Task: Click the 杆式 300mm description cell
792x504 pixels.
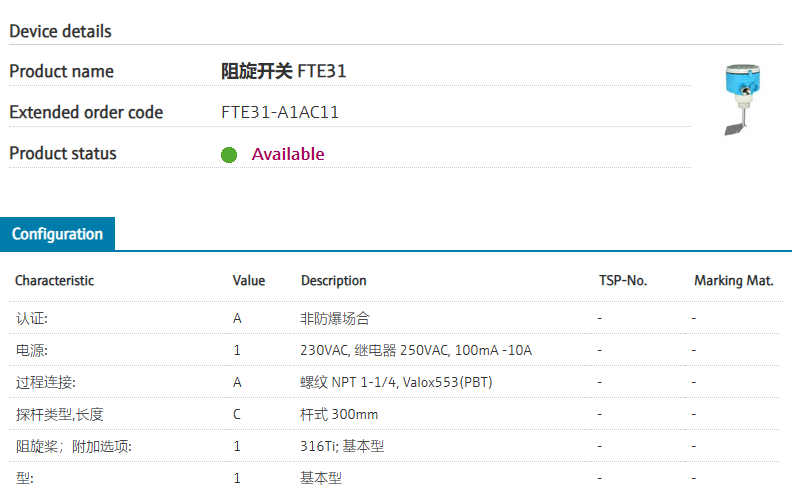Action: point(339,414)
